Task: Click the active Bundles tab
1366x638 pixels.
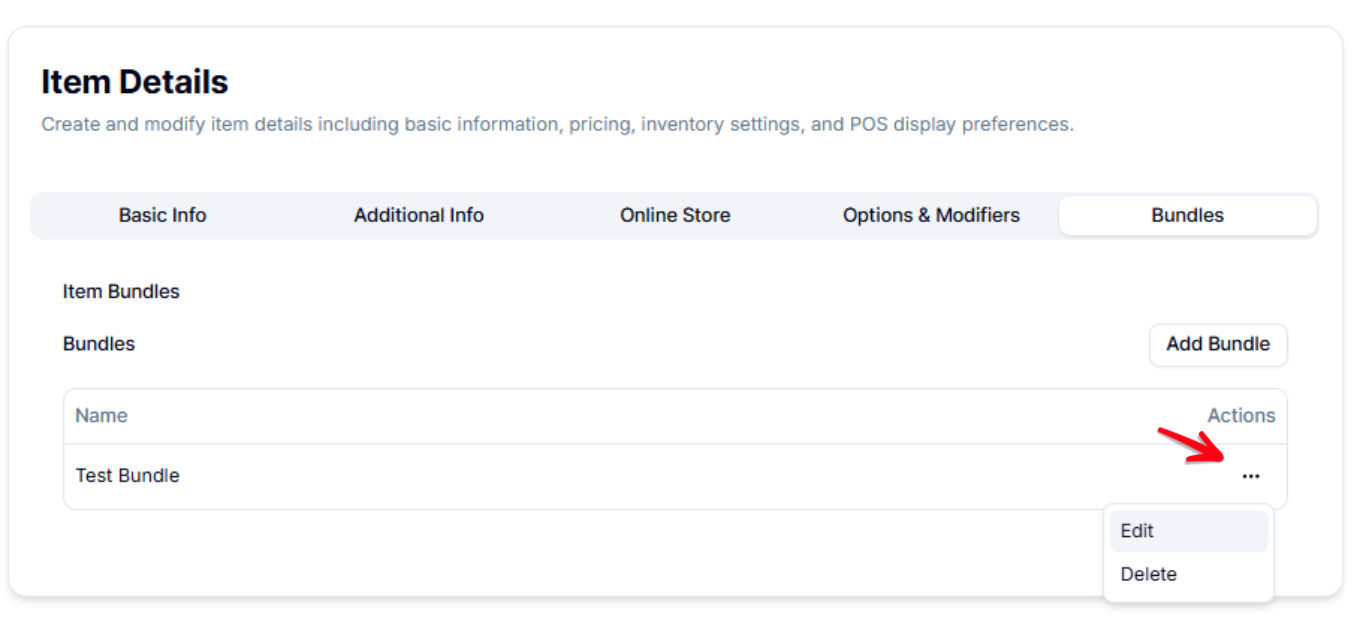Action: point(1187,215)
